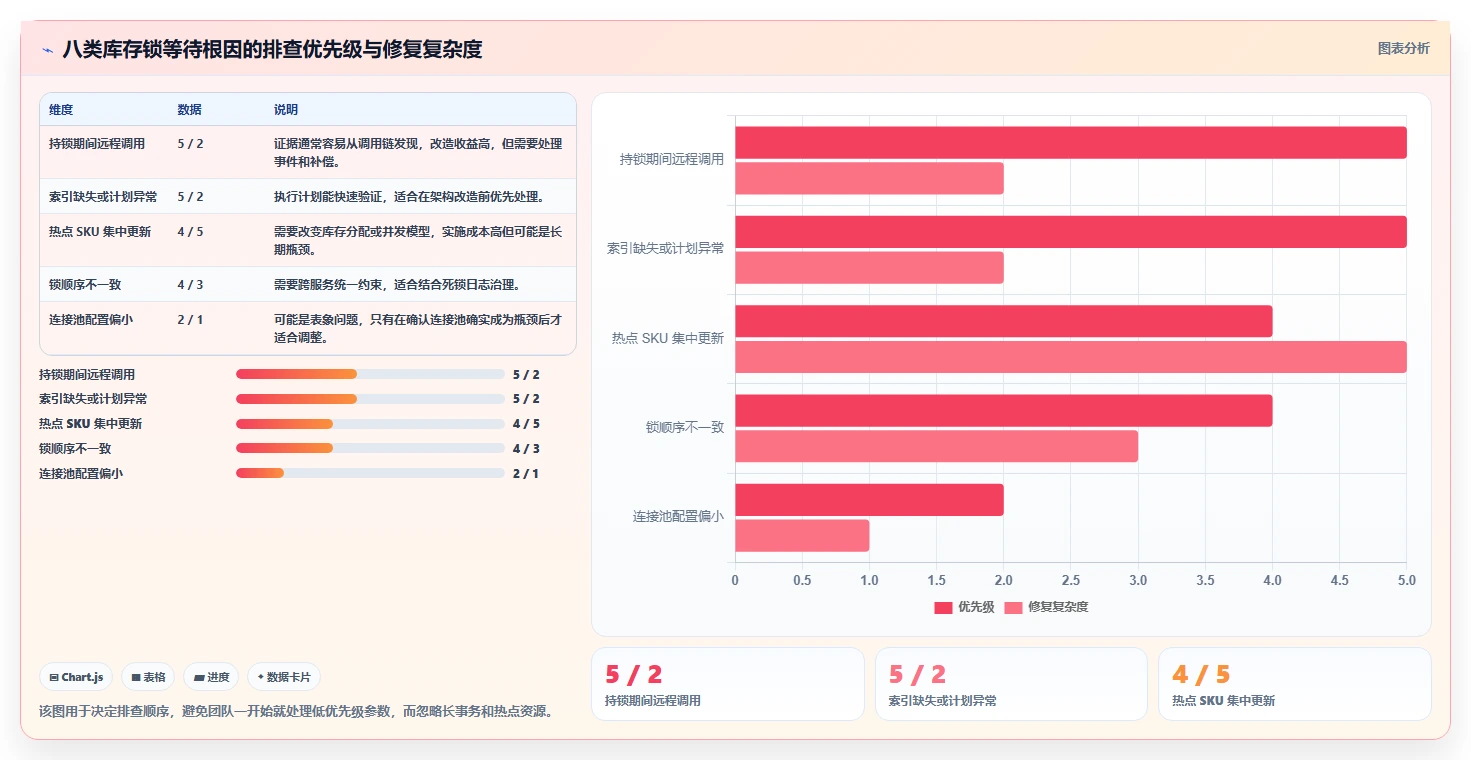
Task: Open the 热点 SKU 集中更新 data card
Action: (1295, 684)
